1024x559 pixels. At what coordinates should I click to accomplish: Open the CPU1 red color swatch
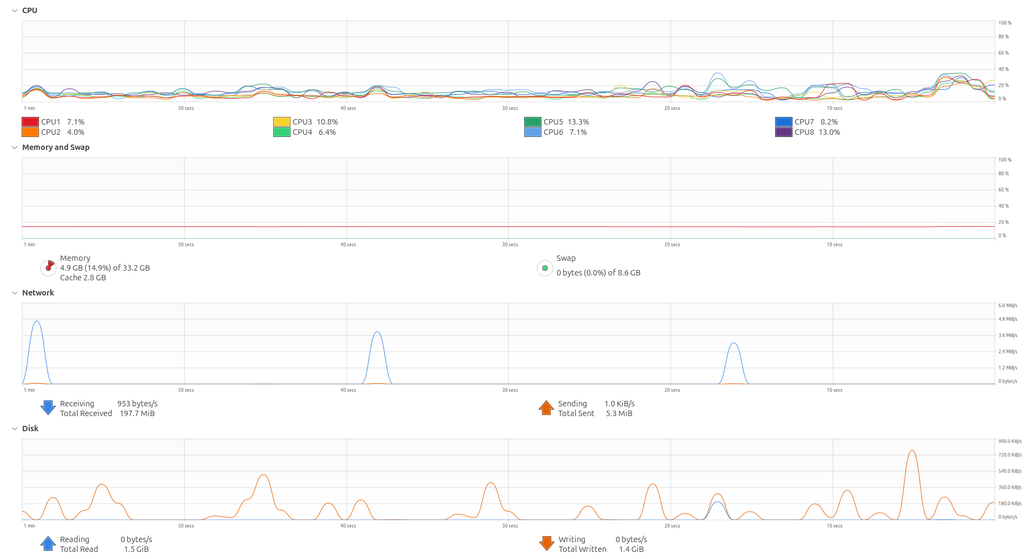[30, 122]
